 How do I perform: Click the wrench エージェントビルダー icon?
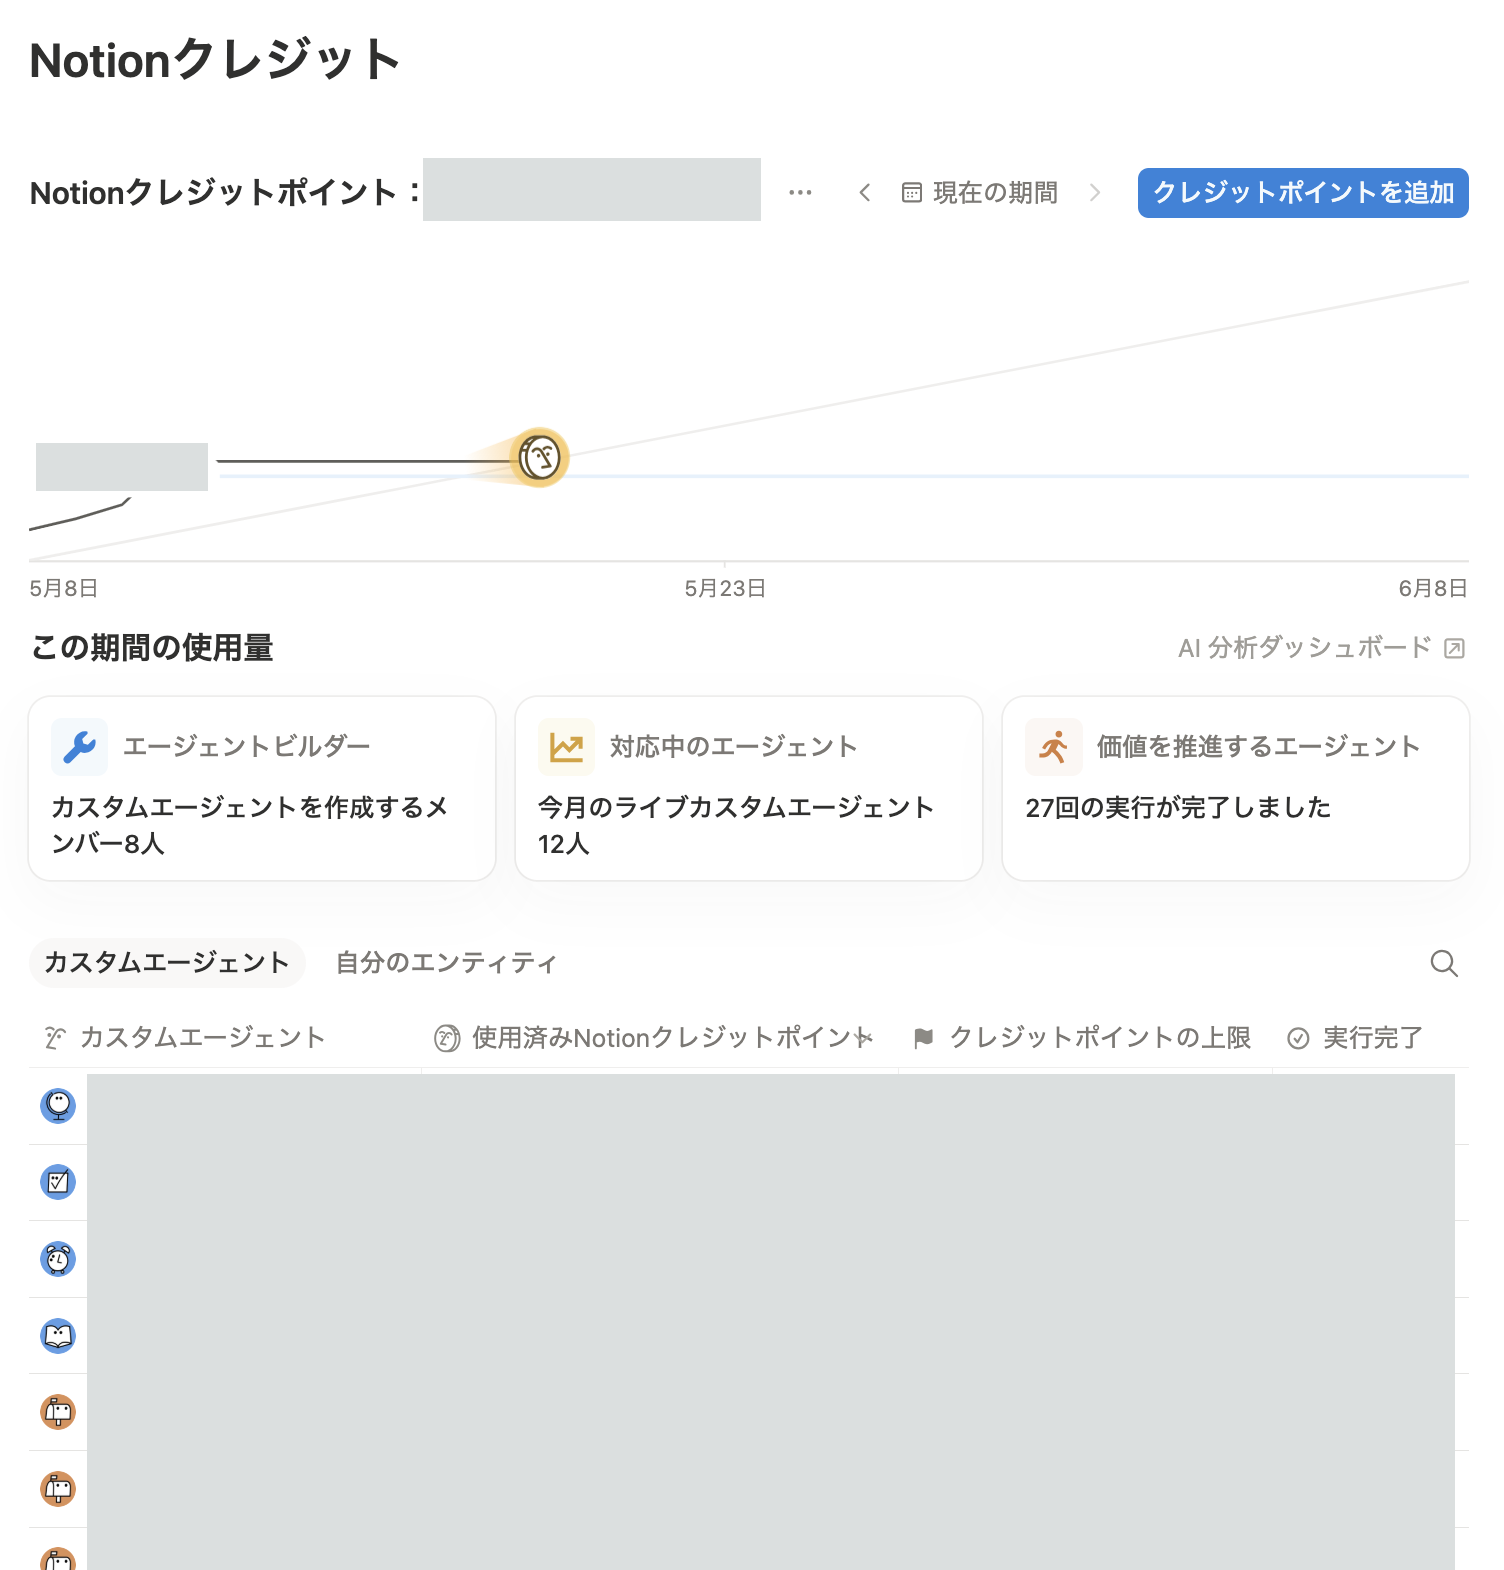pyautogui.click(x=80, y=747)
